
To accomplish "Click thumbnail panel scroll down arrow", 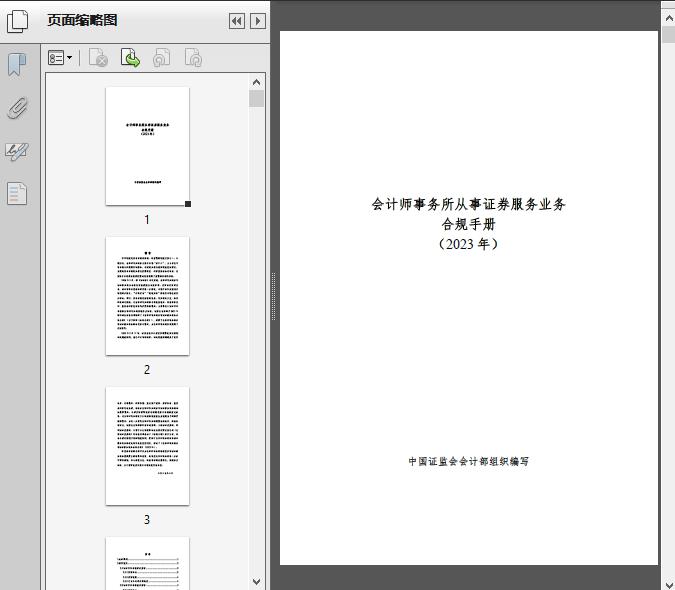I will coord(257,582).
